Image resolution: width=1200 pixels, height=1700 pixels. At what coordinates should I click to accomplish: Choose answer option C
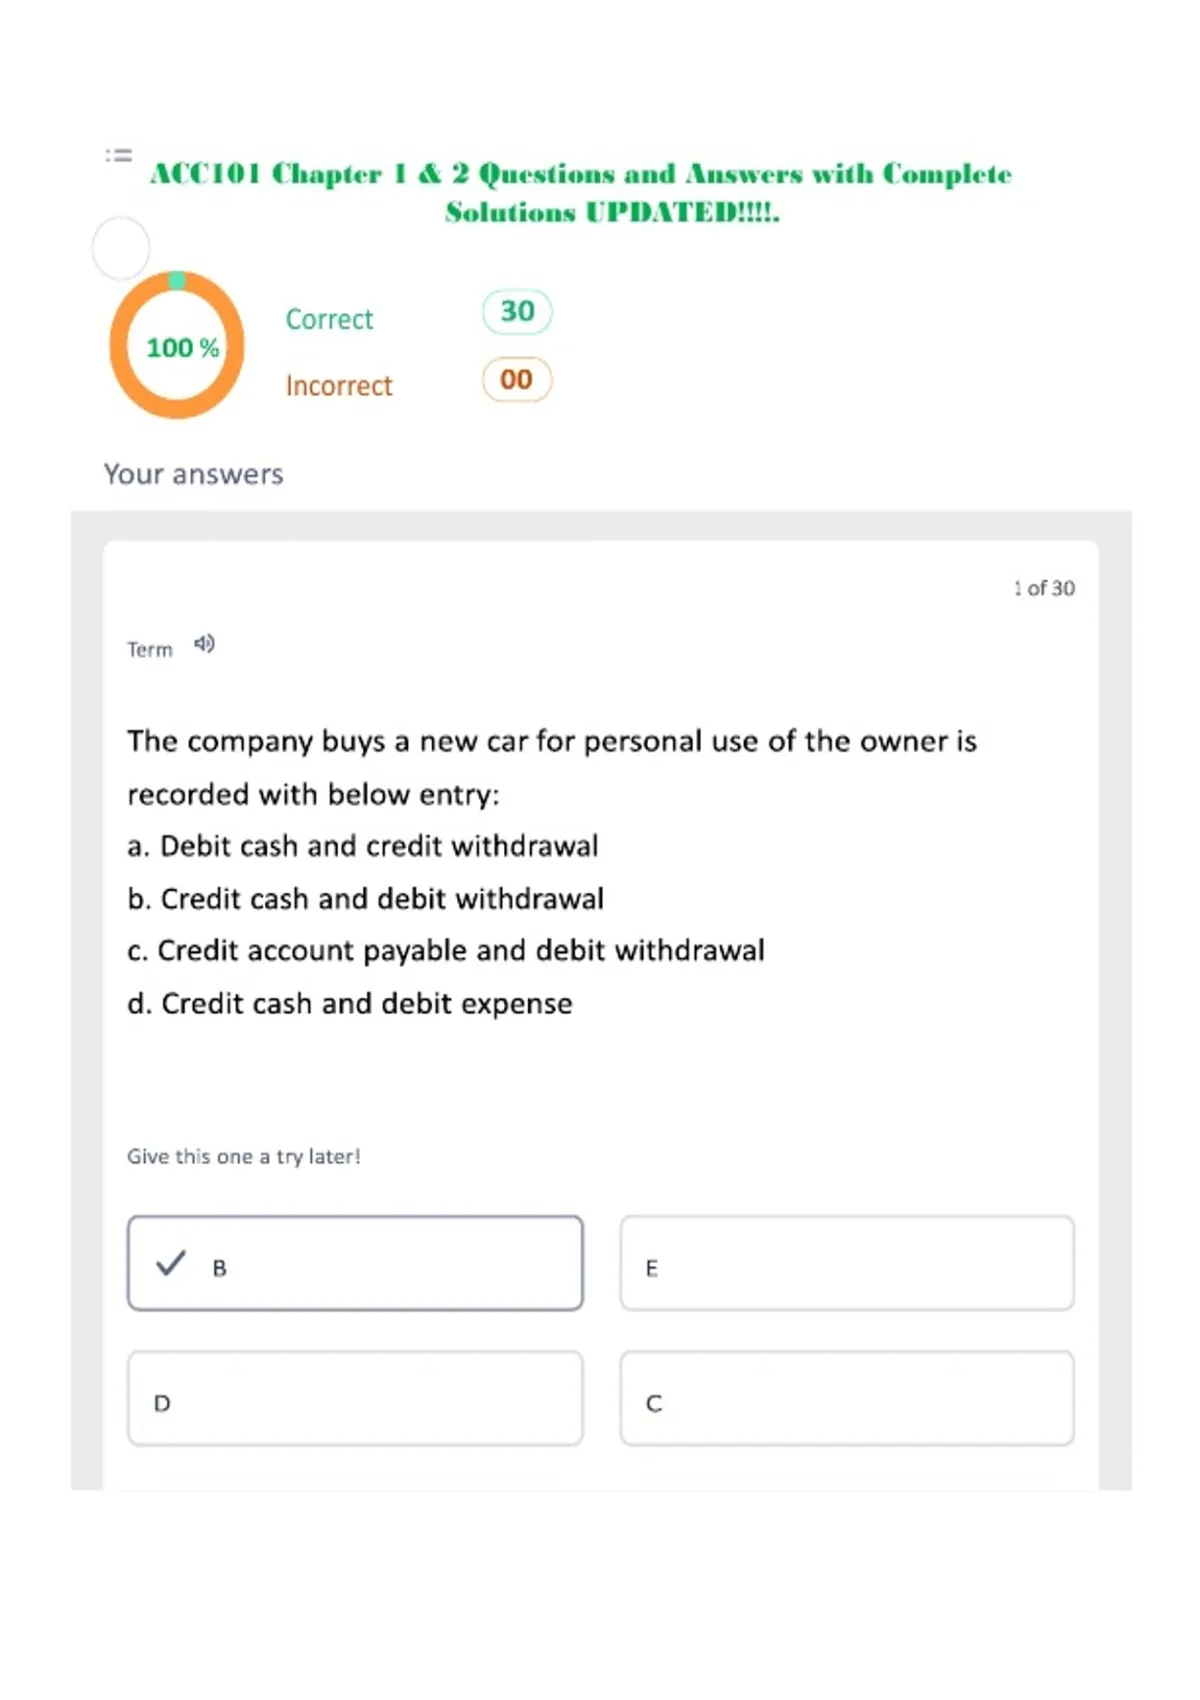847,1398
